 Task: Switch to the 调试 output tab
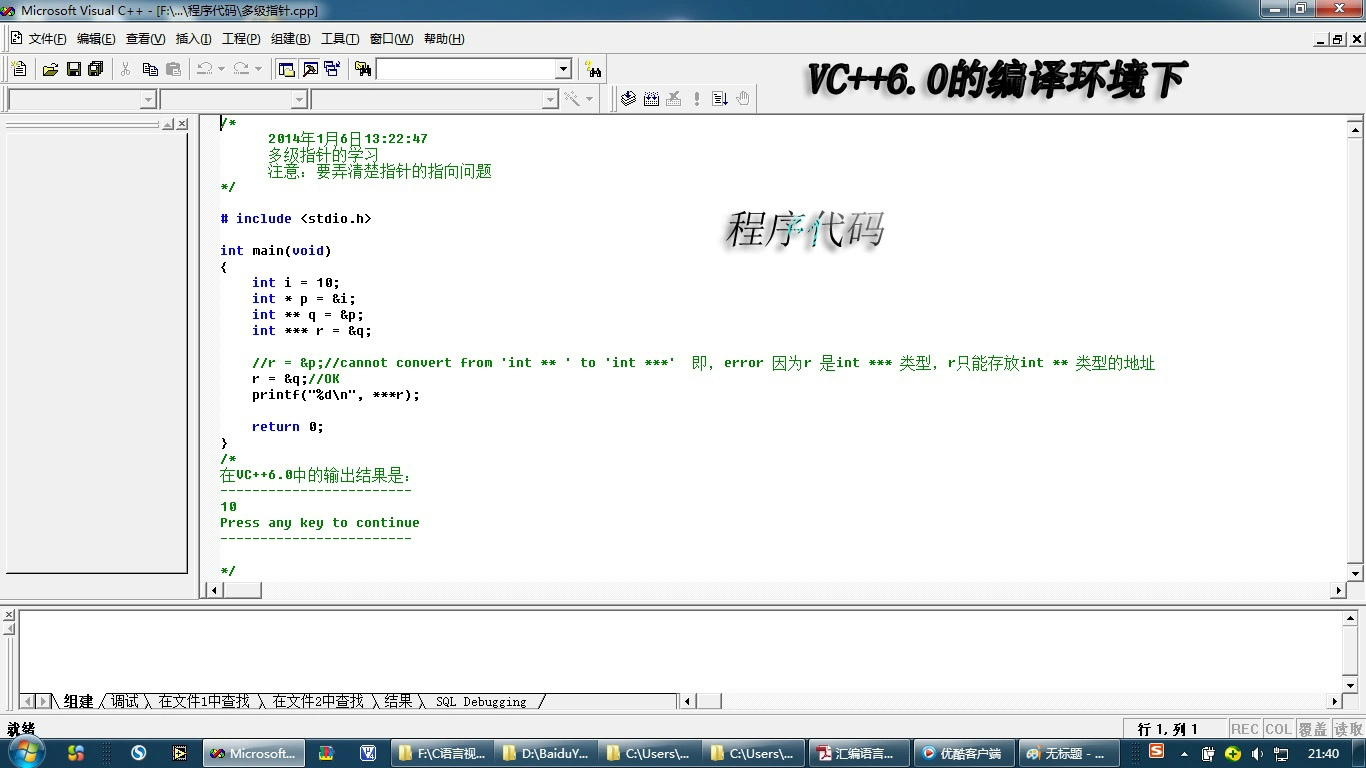pyautogui.click(x=125, y=702)
